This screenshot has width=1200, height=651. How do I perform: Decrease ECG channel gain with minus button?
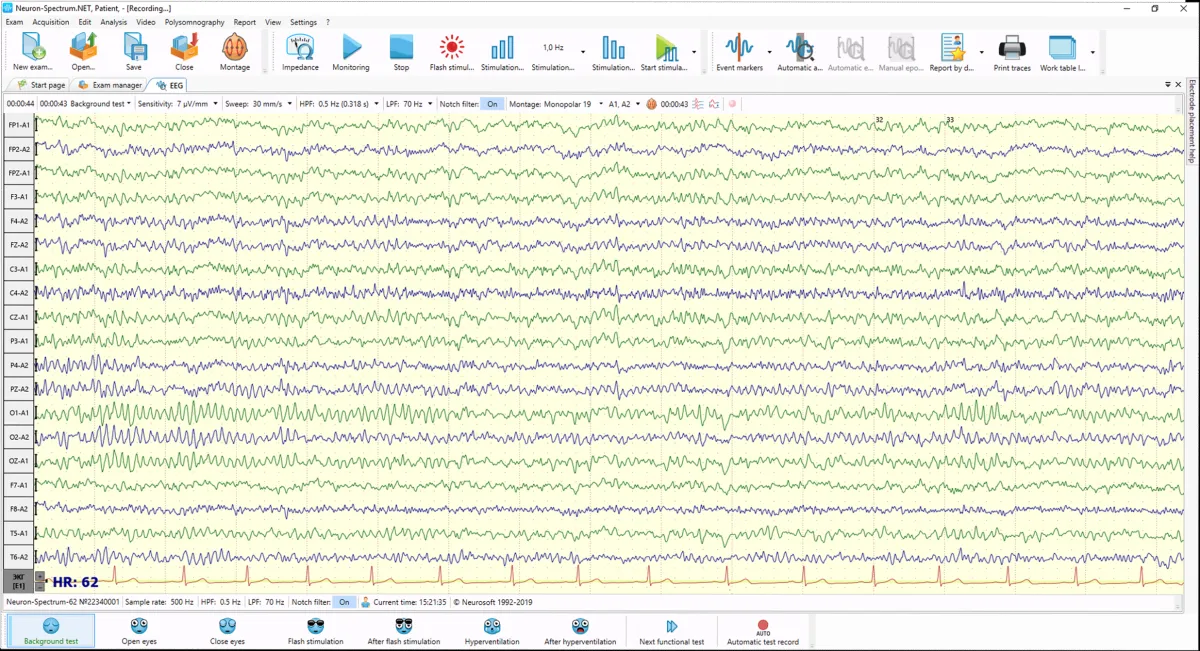pos(40,586)
